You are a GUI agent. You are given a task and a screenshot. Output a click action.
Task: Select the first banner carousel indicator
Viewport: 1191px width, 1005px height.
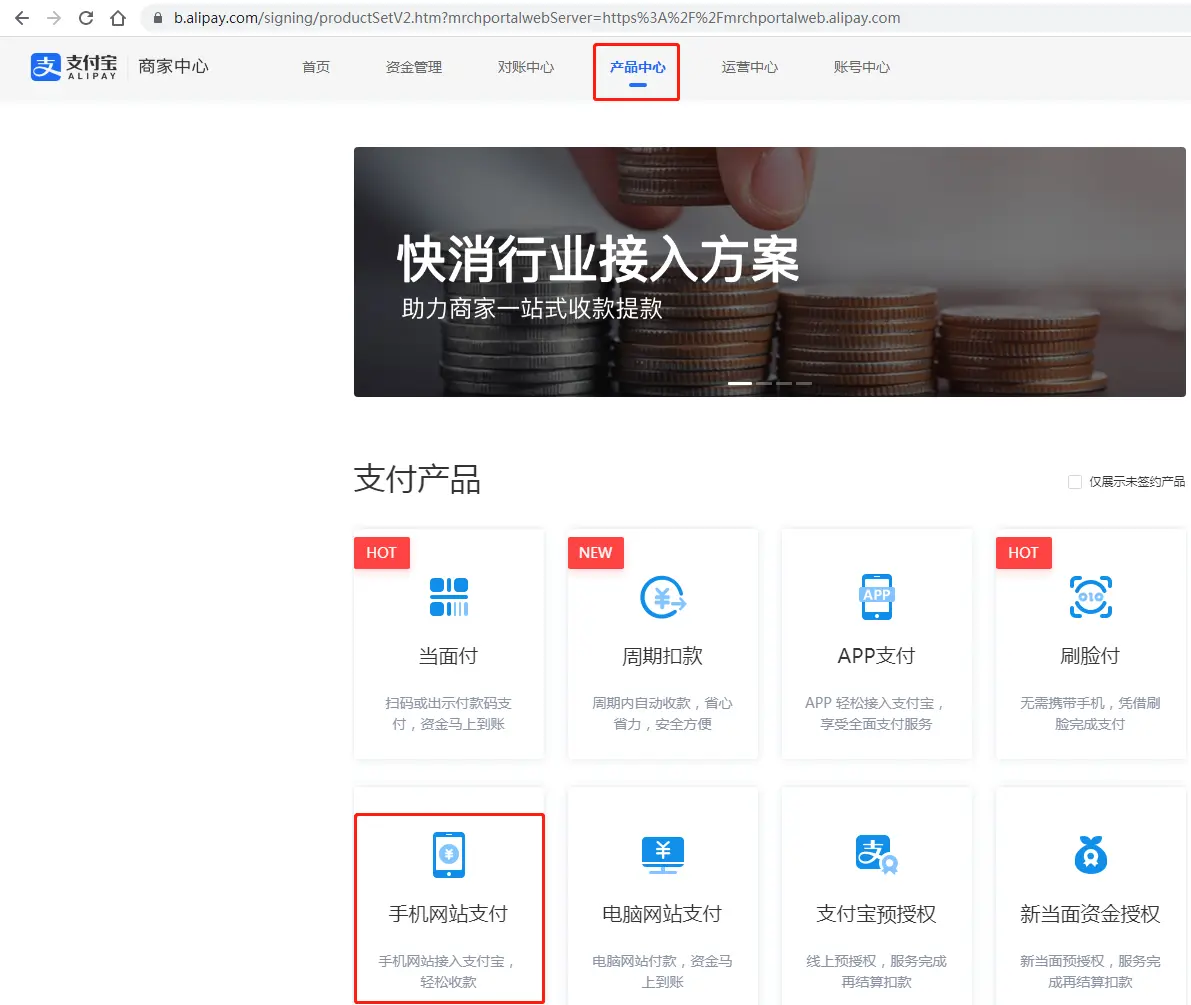tap(739, 383)
